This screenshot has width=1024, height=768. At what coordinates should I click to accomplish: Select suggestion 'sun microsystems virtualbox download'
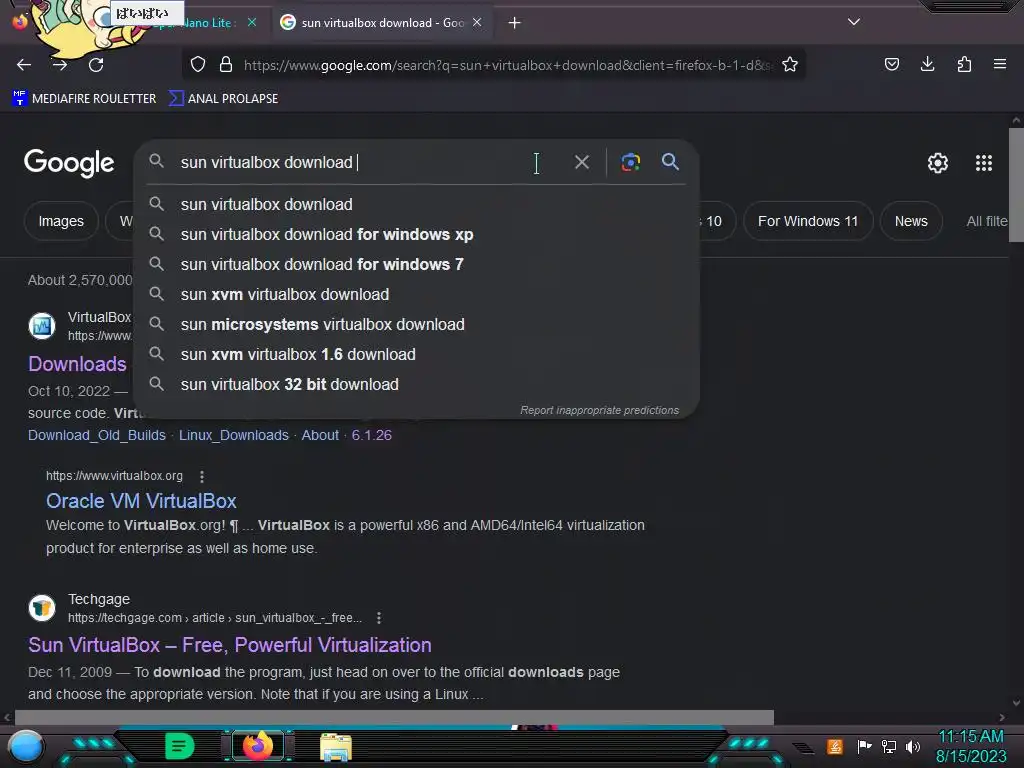(416, 325)
